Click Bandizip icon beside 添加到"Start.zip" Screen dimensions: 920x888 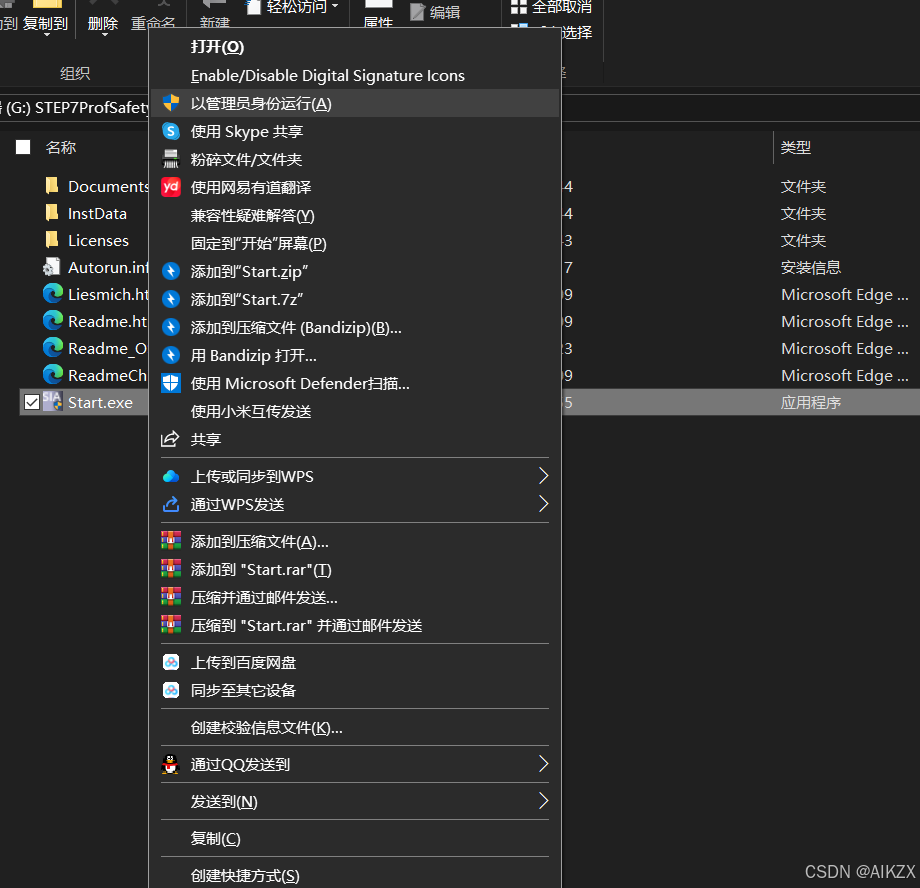171,271
